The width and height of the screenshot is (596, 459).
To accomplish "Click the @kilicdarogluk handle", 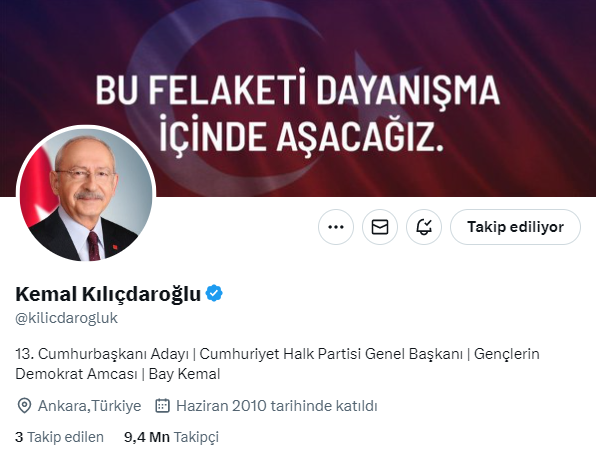I will pyautogui.click(x=67, y=318).
